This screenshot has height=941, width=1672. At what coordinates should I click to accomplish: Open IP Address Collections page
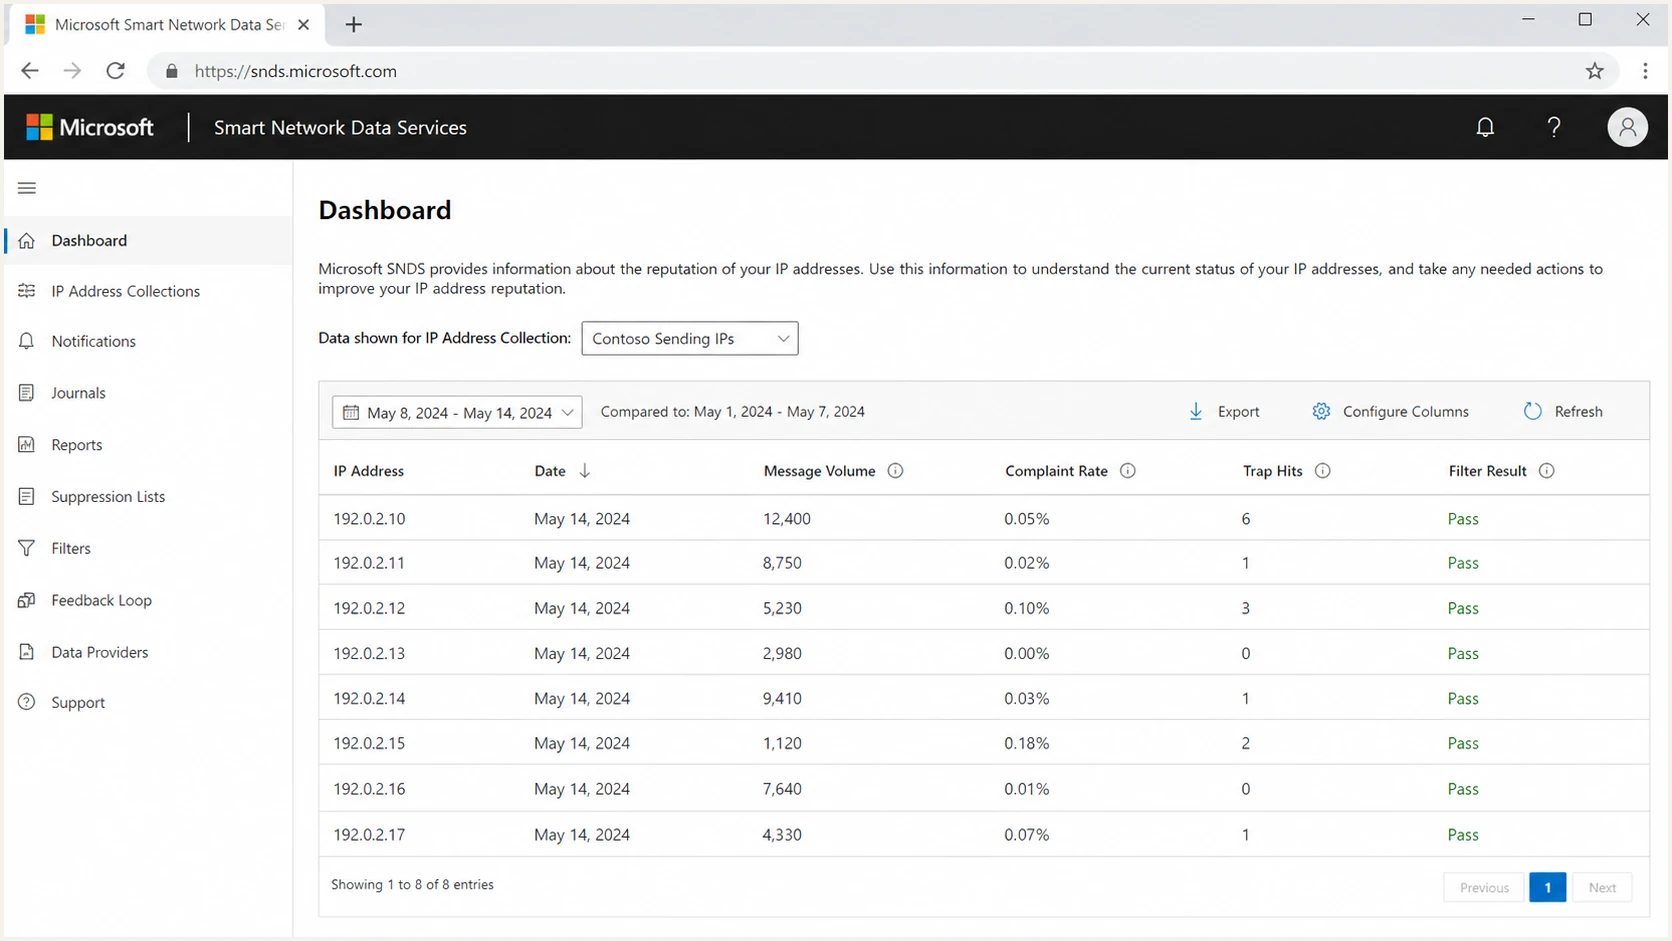click(x=126, y=291)
